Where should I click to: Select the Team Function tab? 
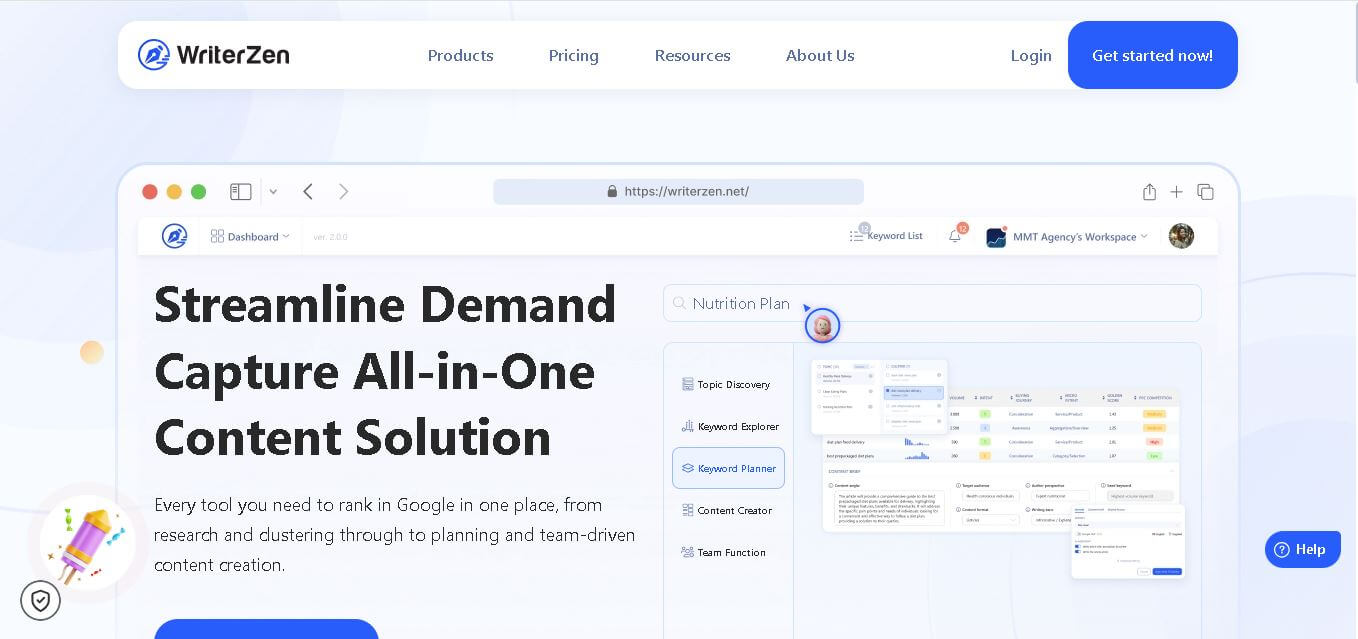click(x=723, y=552)
